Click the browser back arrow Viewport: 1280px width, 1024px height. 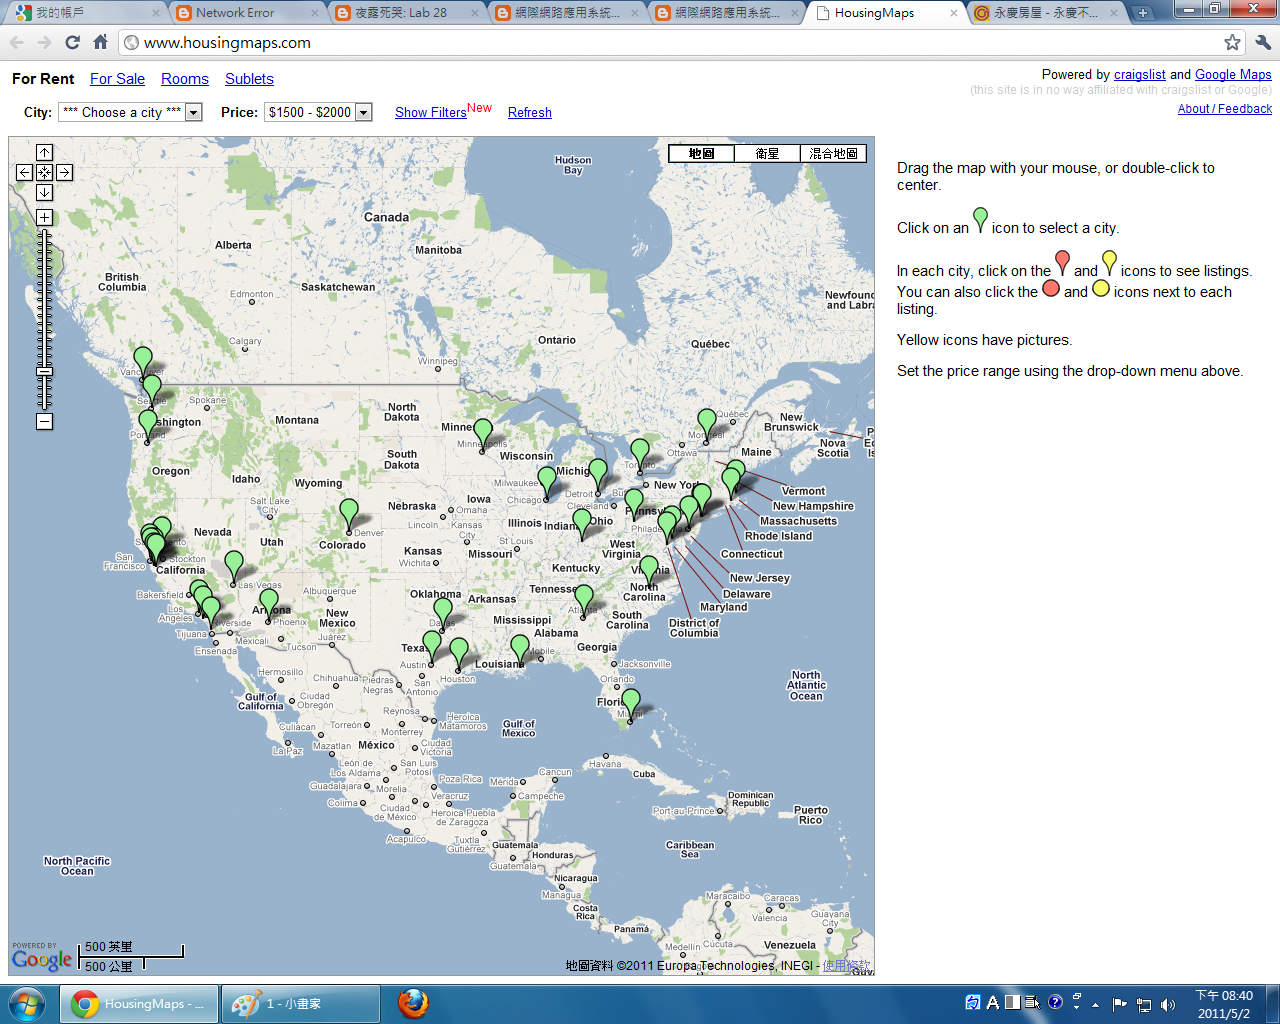point(17,42)
